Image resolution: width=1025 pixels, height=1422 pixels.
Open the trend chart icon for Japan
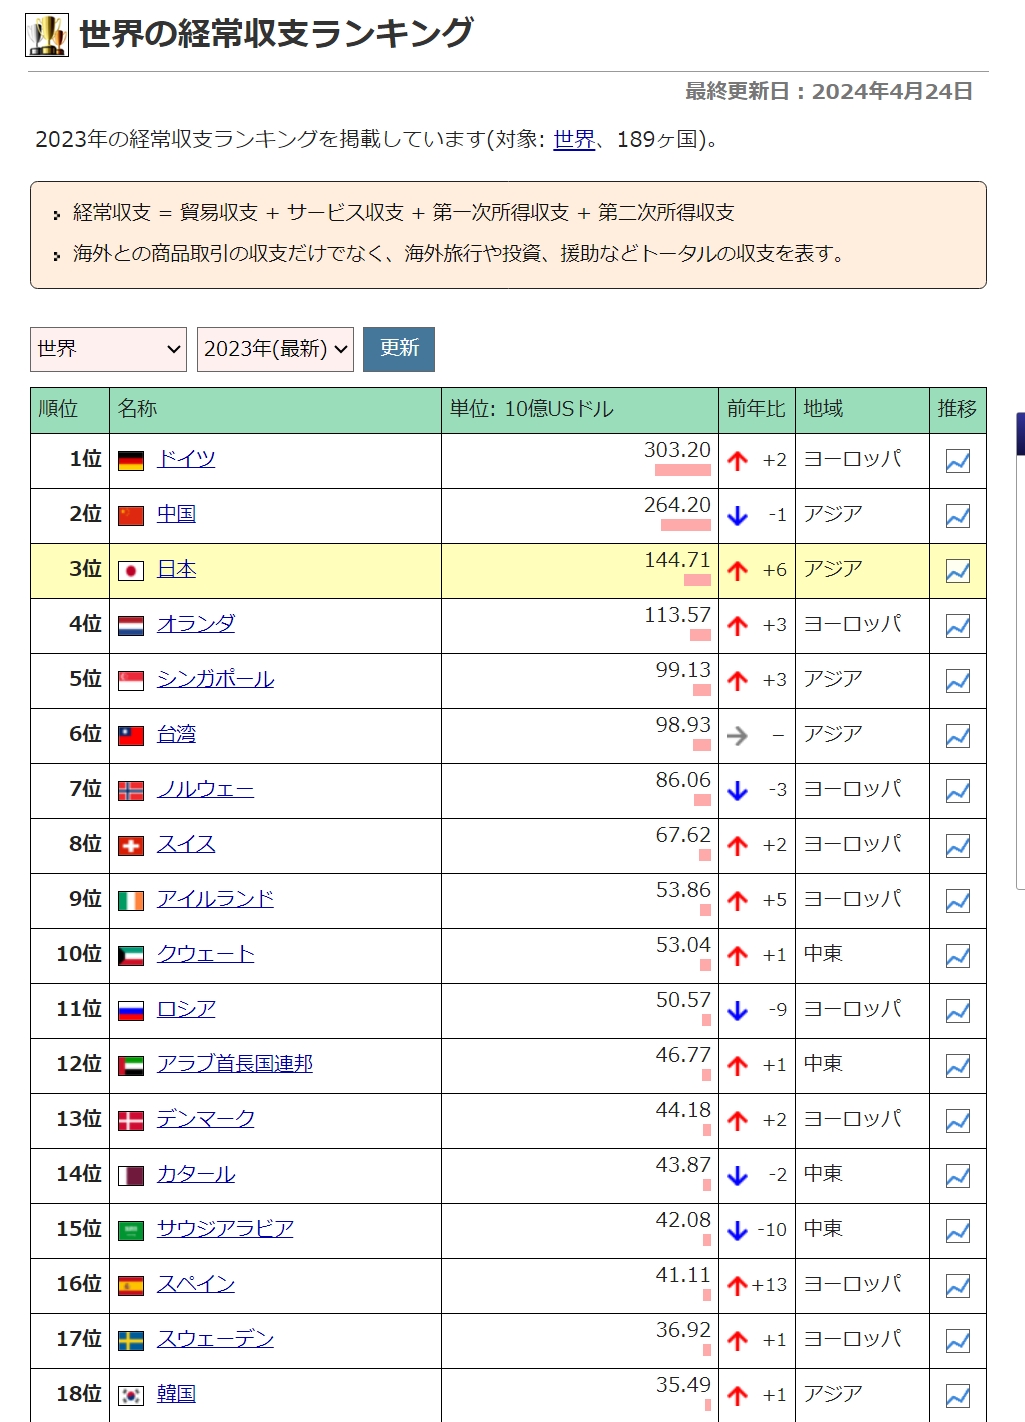click(x=957, y=571)
